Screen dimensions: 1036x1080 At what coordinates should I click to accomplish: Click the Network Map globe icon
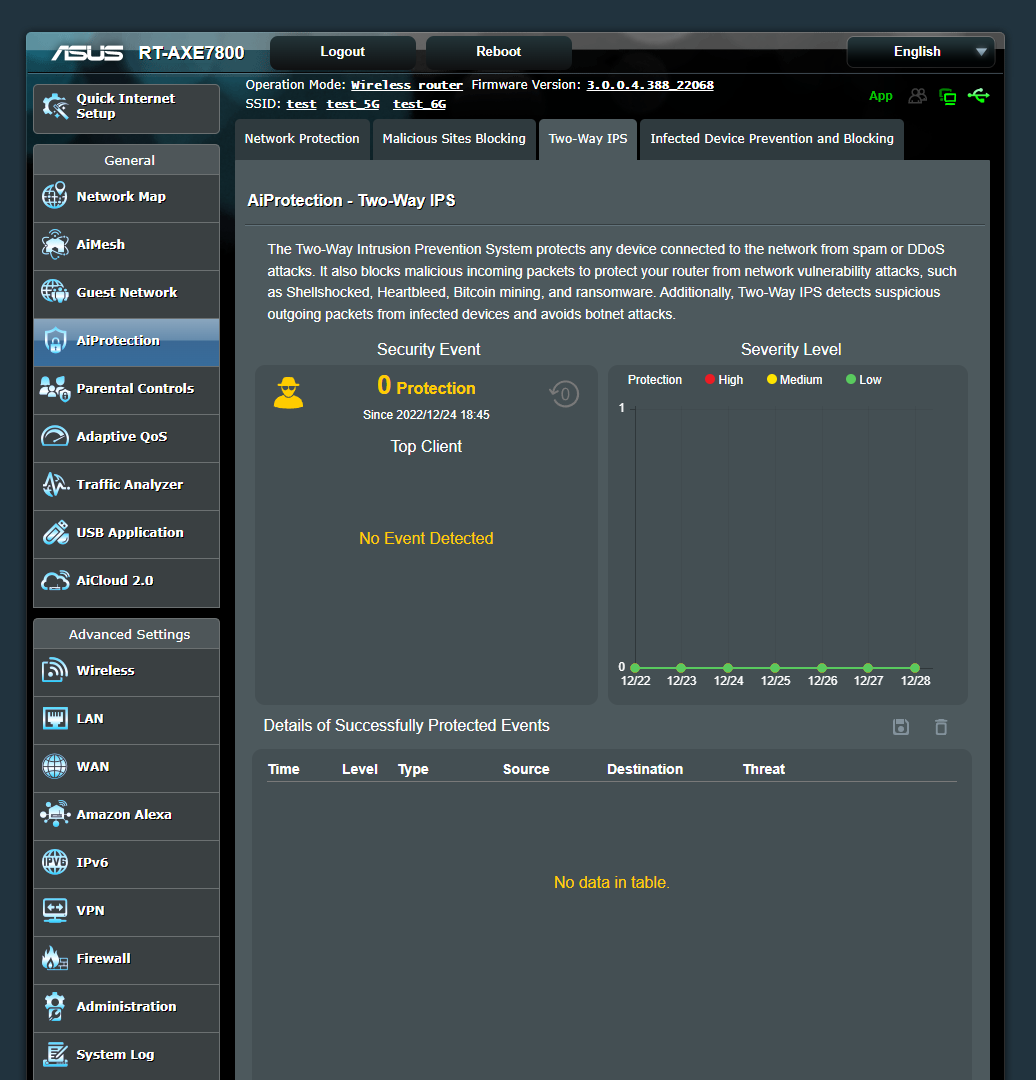click(x=54, y=196)
